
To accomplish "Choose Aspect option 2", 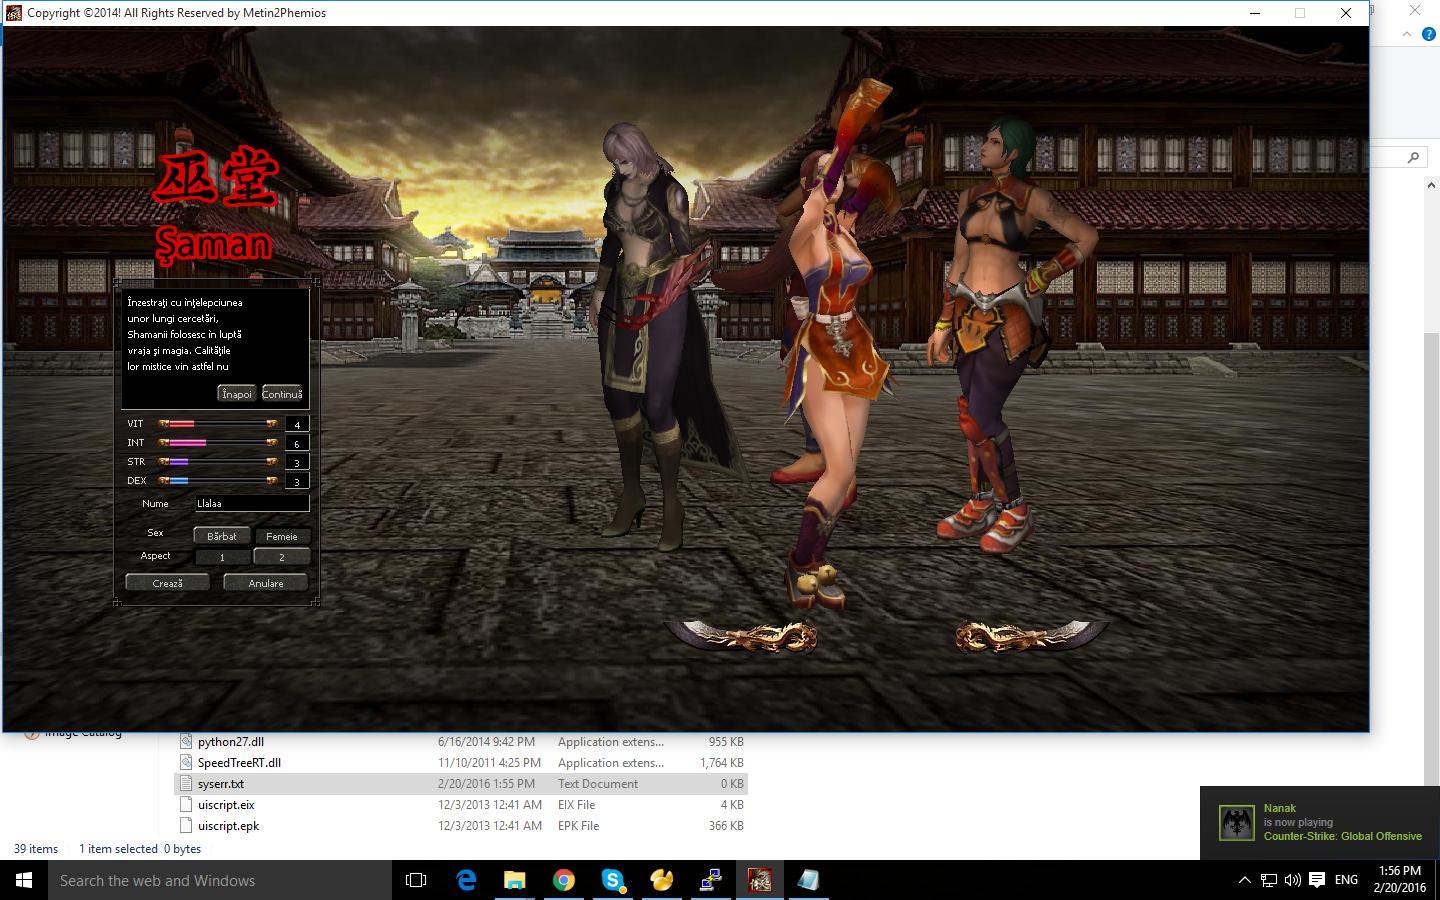I will [282, 557].
